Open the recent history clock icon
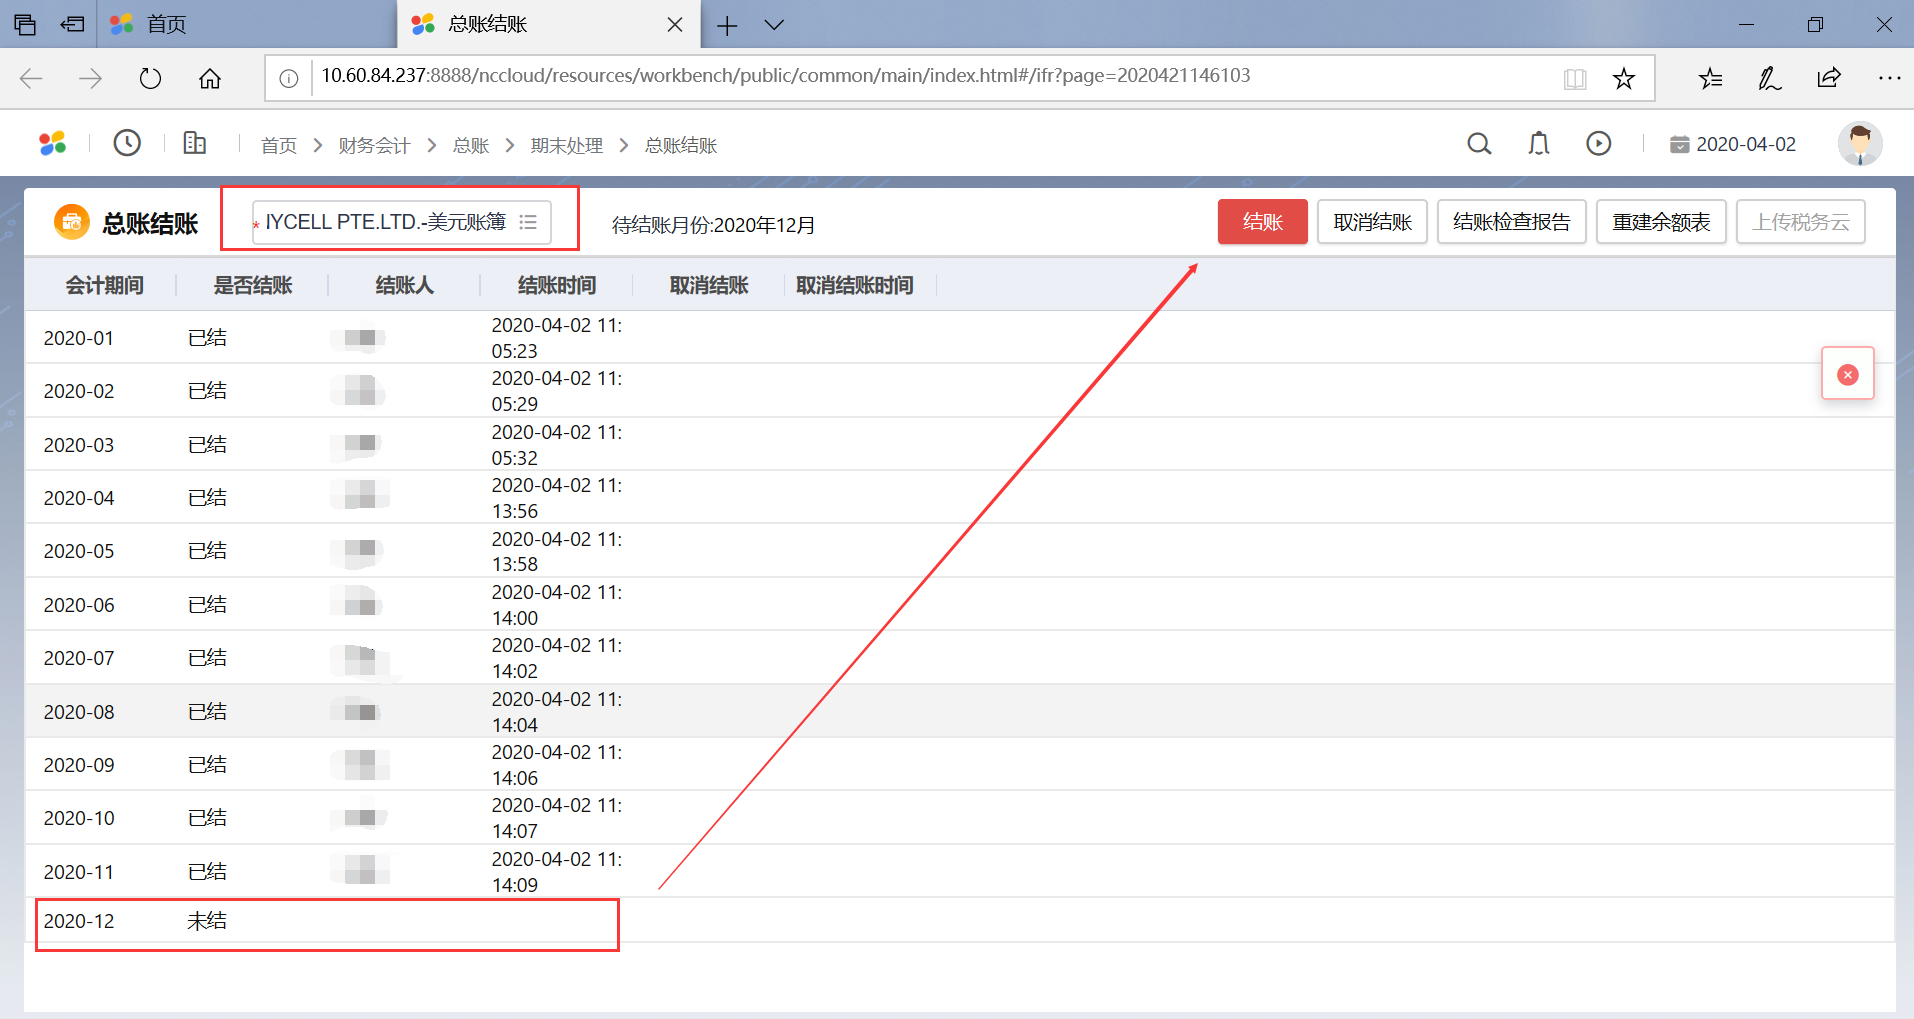This screenshot has width=1914, height=1019. tap(127, 143)
